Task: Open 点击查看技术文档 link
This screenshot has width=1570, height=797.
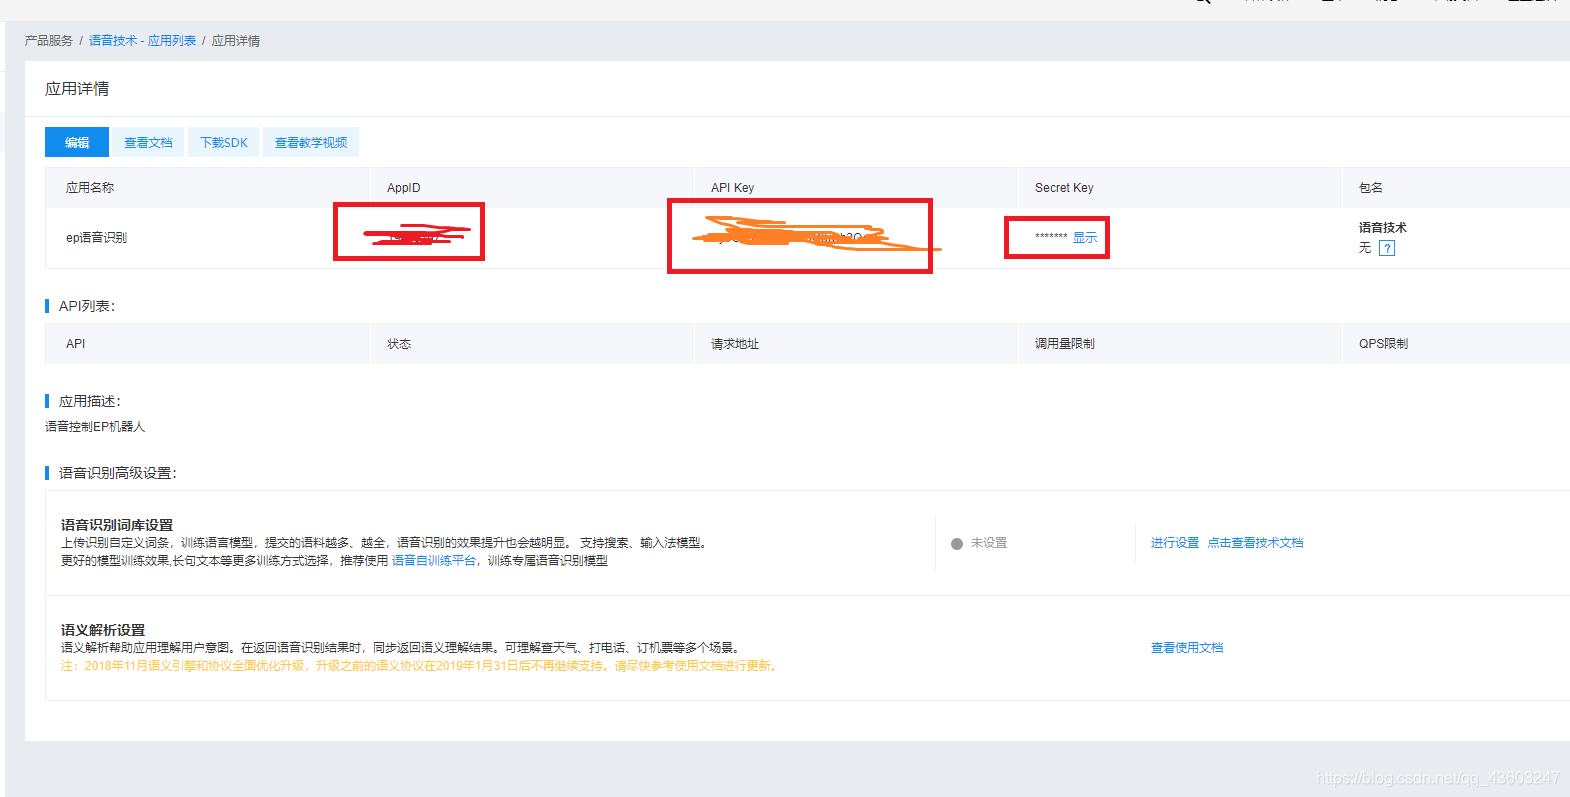Action: (1255, 543)
